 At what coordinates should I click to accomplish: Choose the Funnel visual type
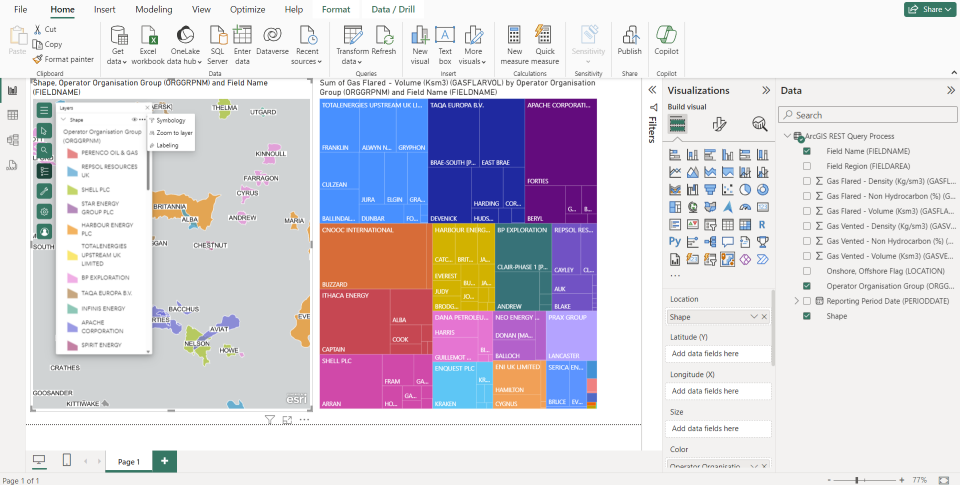pyautogui.click(x=710, y=189)
